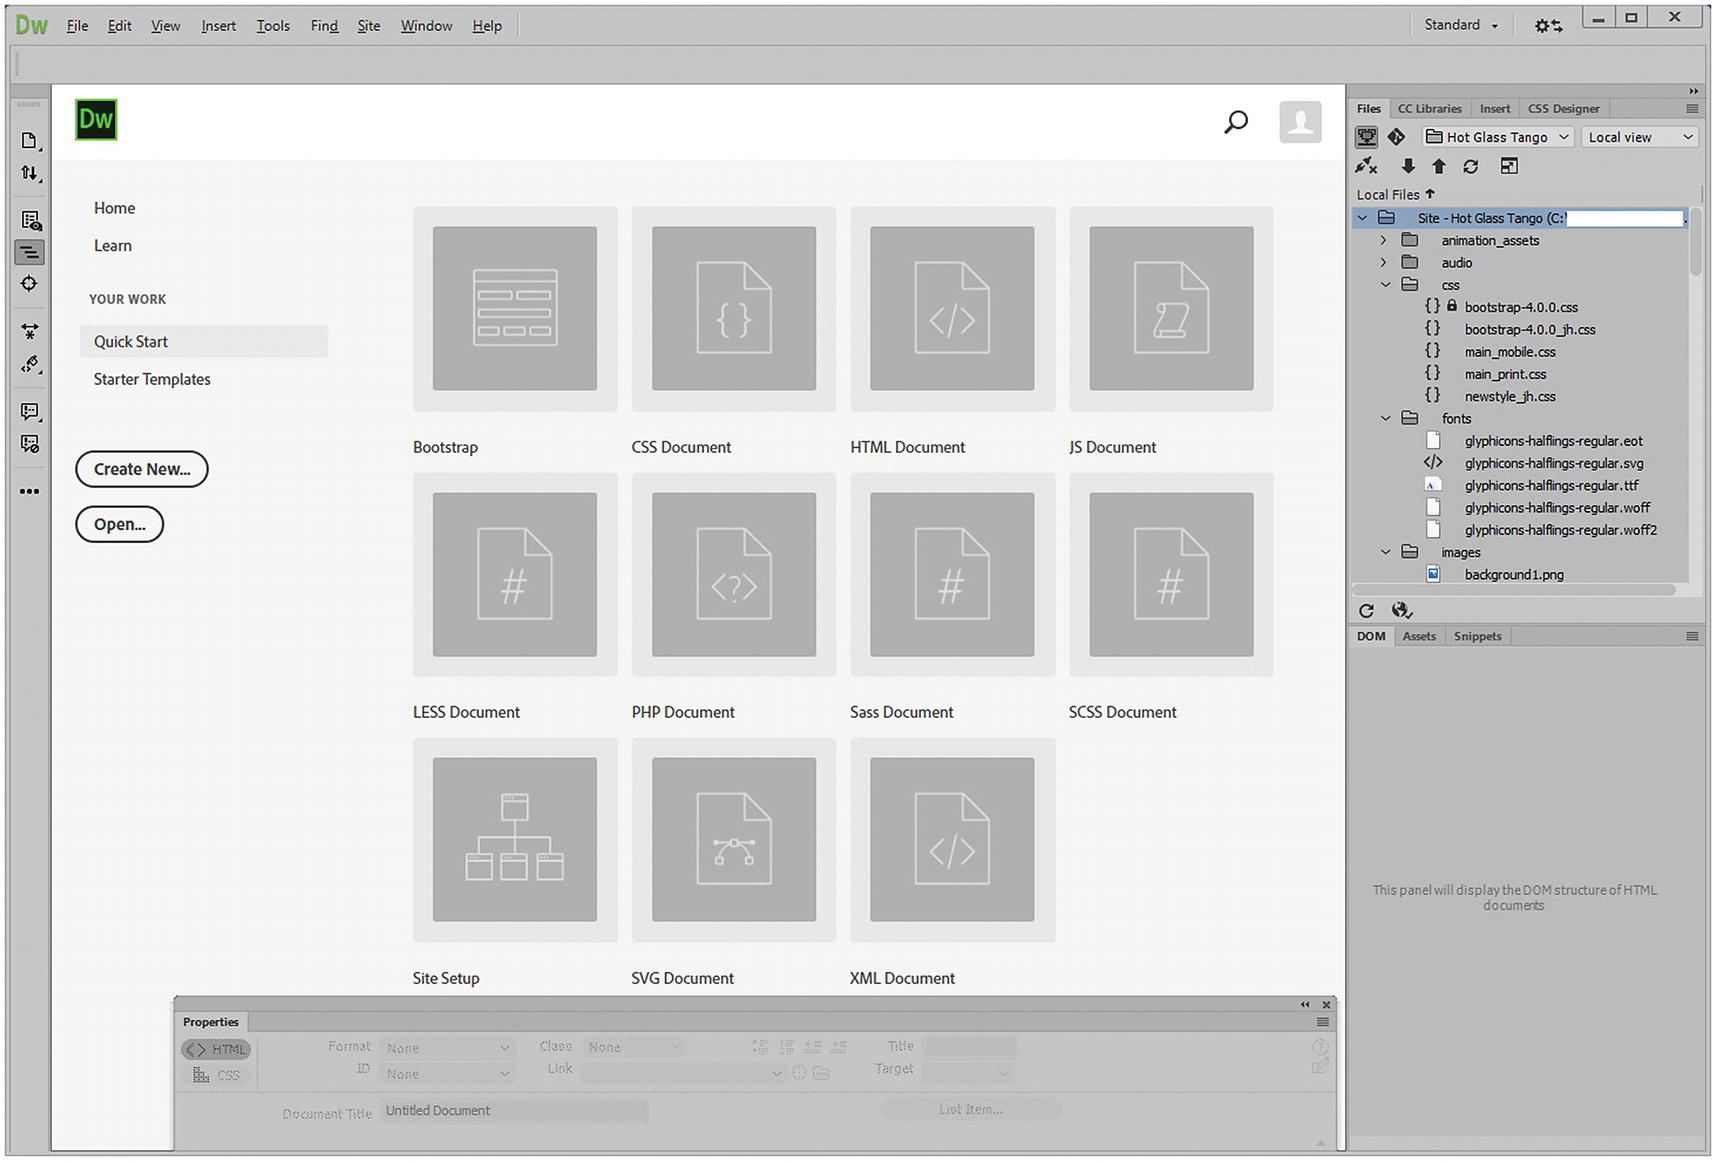Click the File Management arrows icon
Screen dimensions: 1716x1161
pos(29,174)
